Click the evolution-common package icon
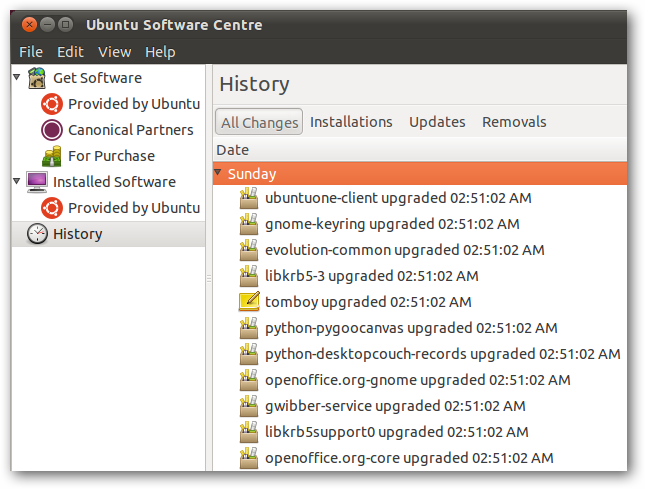Image resolution: width=645 pixels, height=489 pixels. pyautogui.click(x=249, y=250)
